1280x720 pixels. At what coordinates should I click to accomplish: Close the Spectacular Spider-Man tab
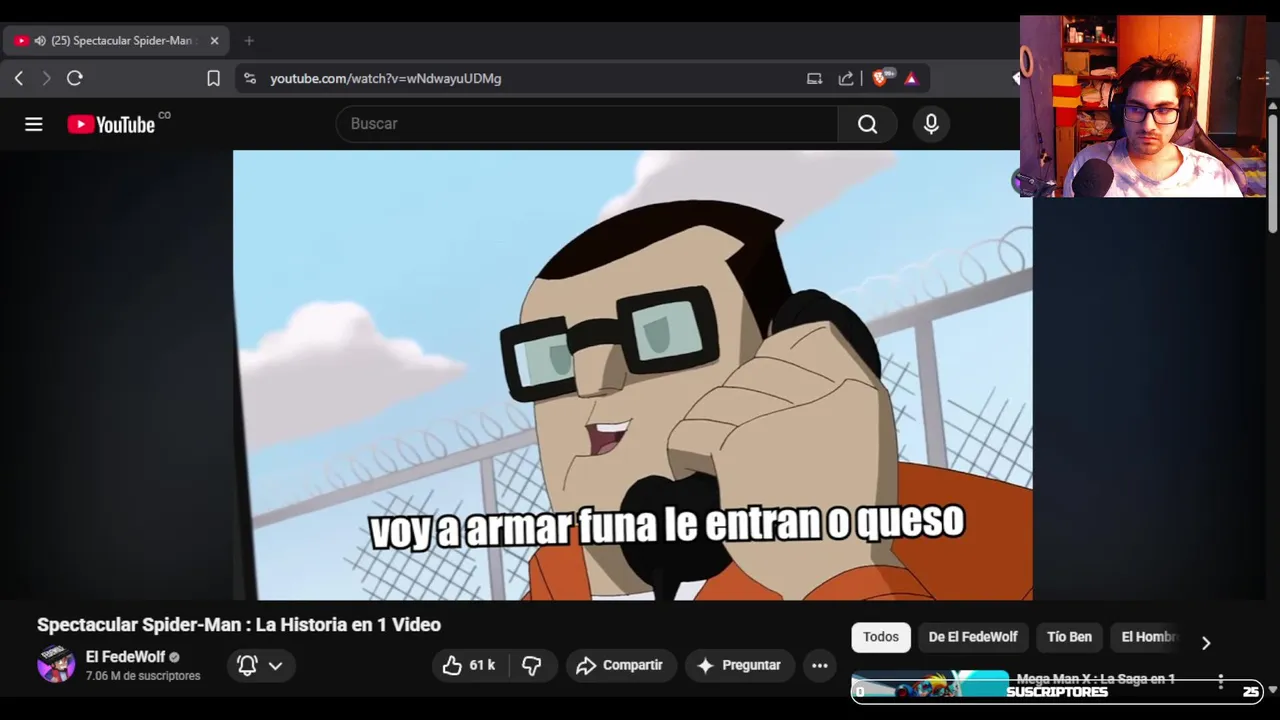coord(214,41)
